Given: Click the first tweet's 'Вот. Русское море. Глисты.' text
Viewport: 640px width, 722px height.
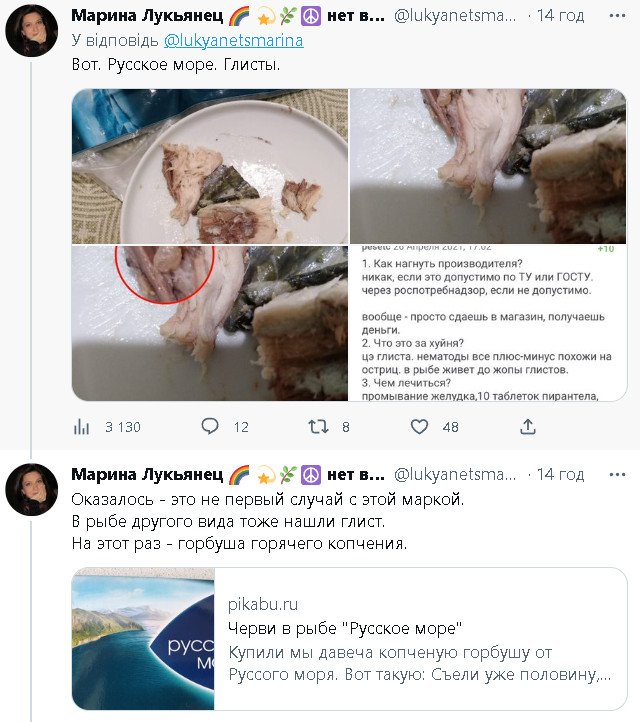Looking at the screenshot, I should (x=176, y=63).
